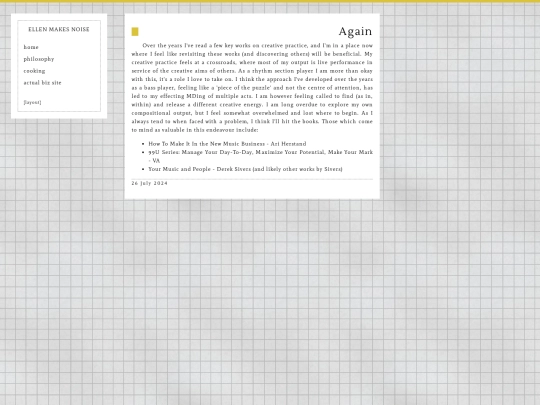Open the home page link
The height and width of the screenshot is (405, 540).
[x=31, y=47]
